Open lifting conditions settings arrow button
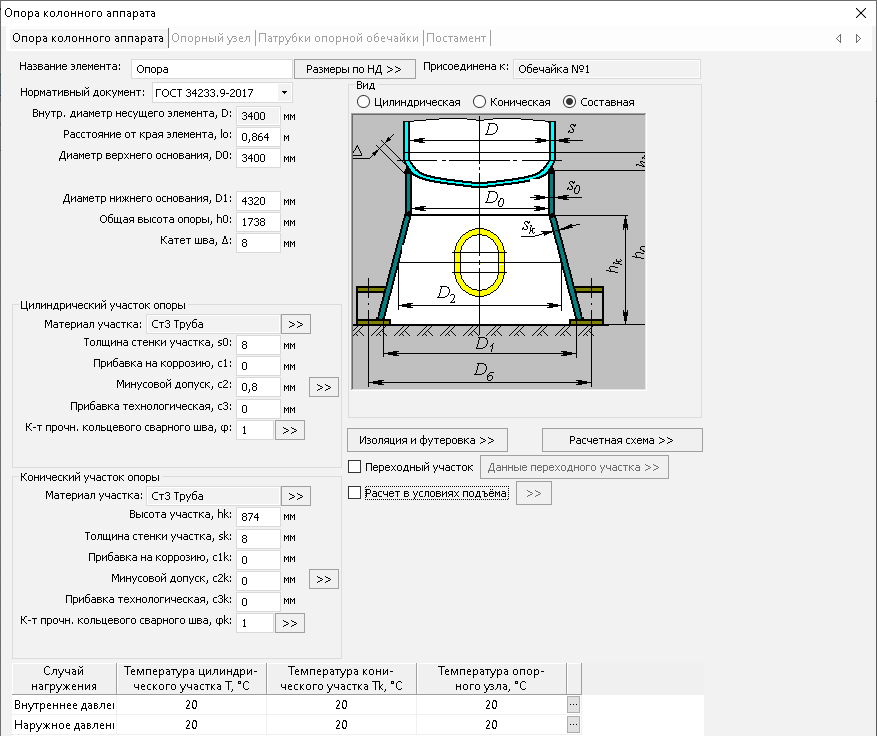The image size is (877, 736). point(534,493)
